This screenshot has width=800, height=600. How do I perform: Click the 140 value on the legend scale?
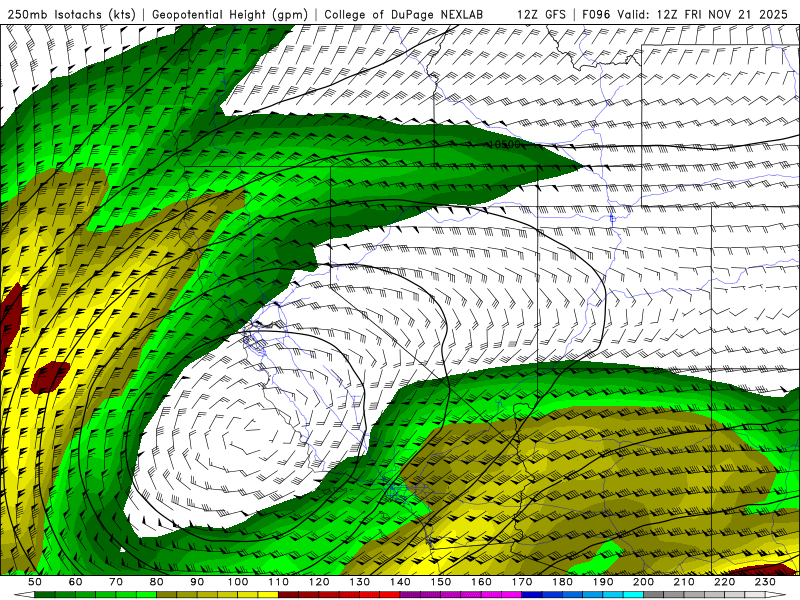pos(401,582)
